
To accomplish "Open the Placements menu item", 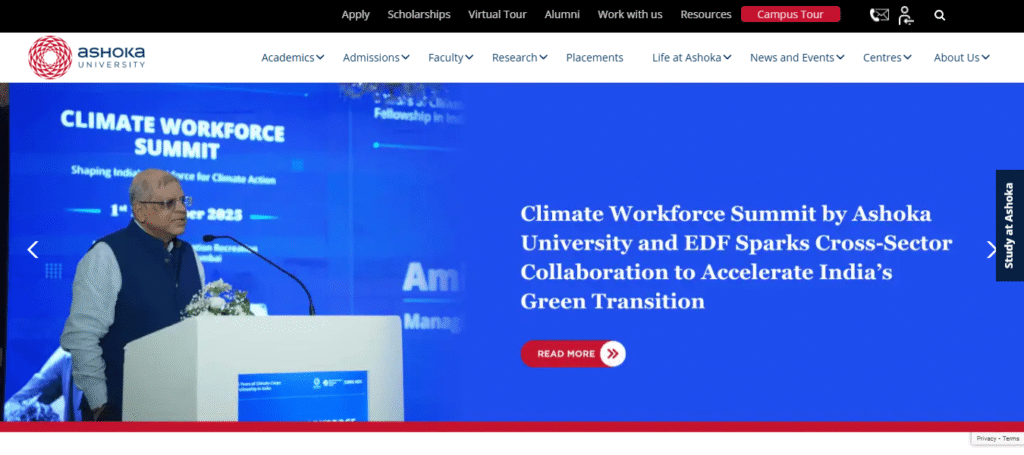I will [594, 58].
